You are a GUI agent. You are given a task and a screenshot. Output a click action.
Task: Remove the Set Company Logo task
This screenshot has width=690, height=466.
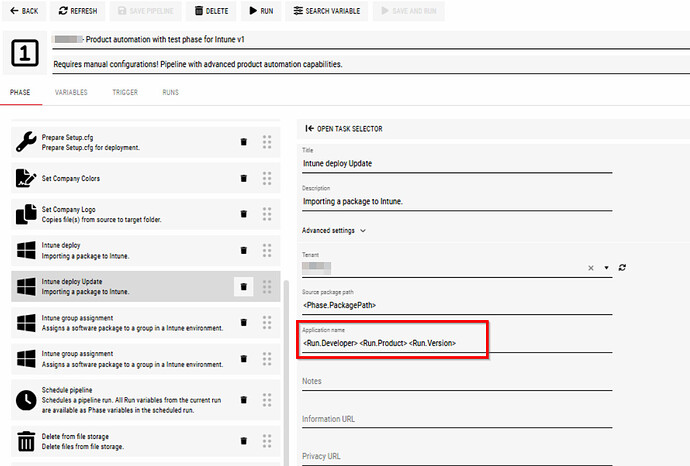243,214
